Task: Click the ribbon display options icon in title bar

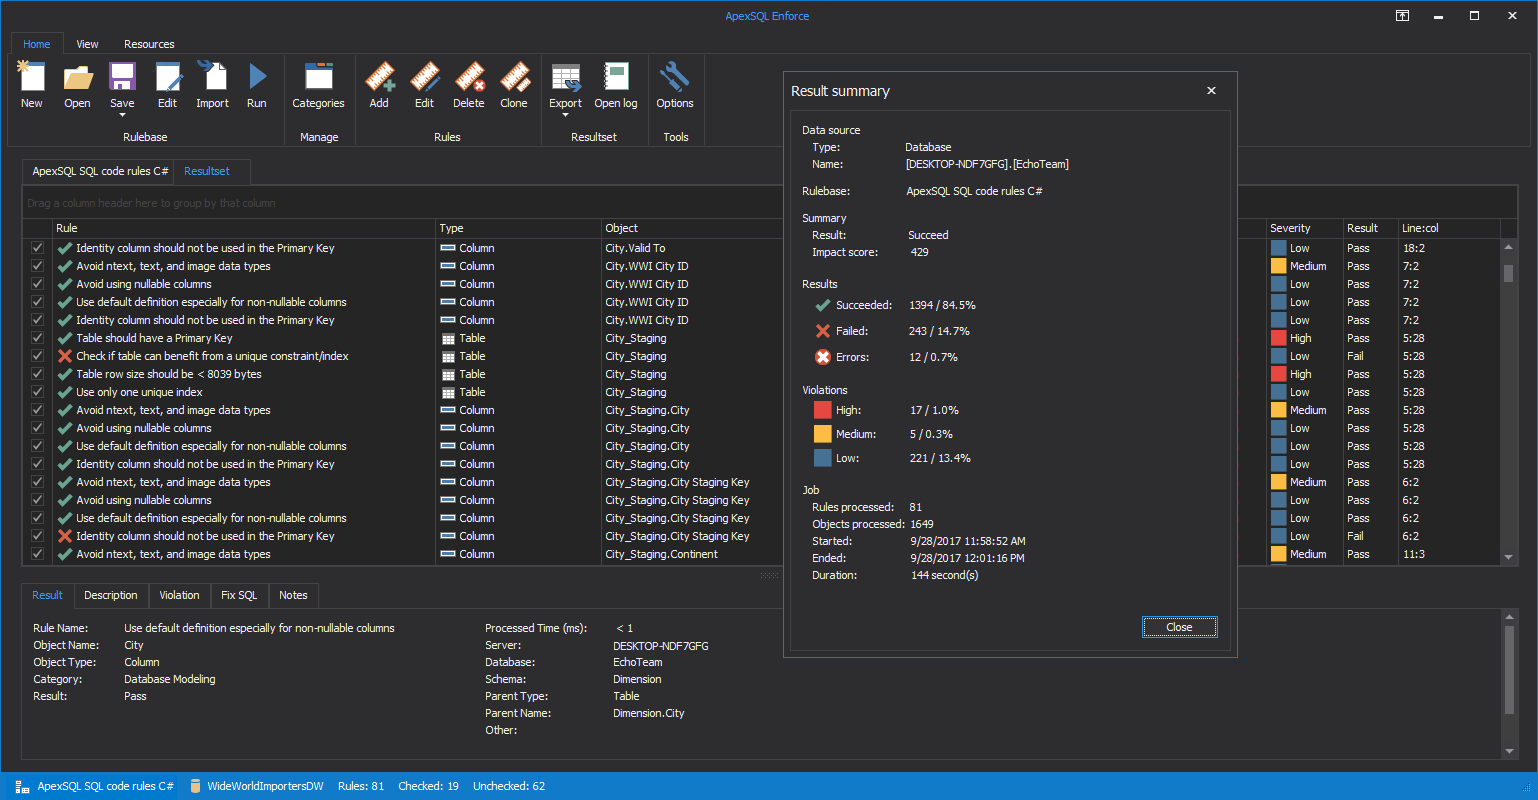Action: tap(1403, 16)
